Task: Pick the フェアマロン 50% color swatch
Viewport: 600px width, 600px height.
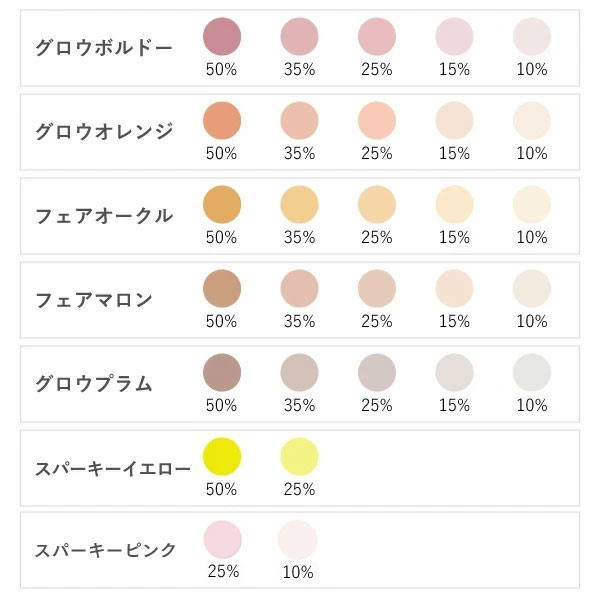Action: pos(221,288)
